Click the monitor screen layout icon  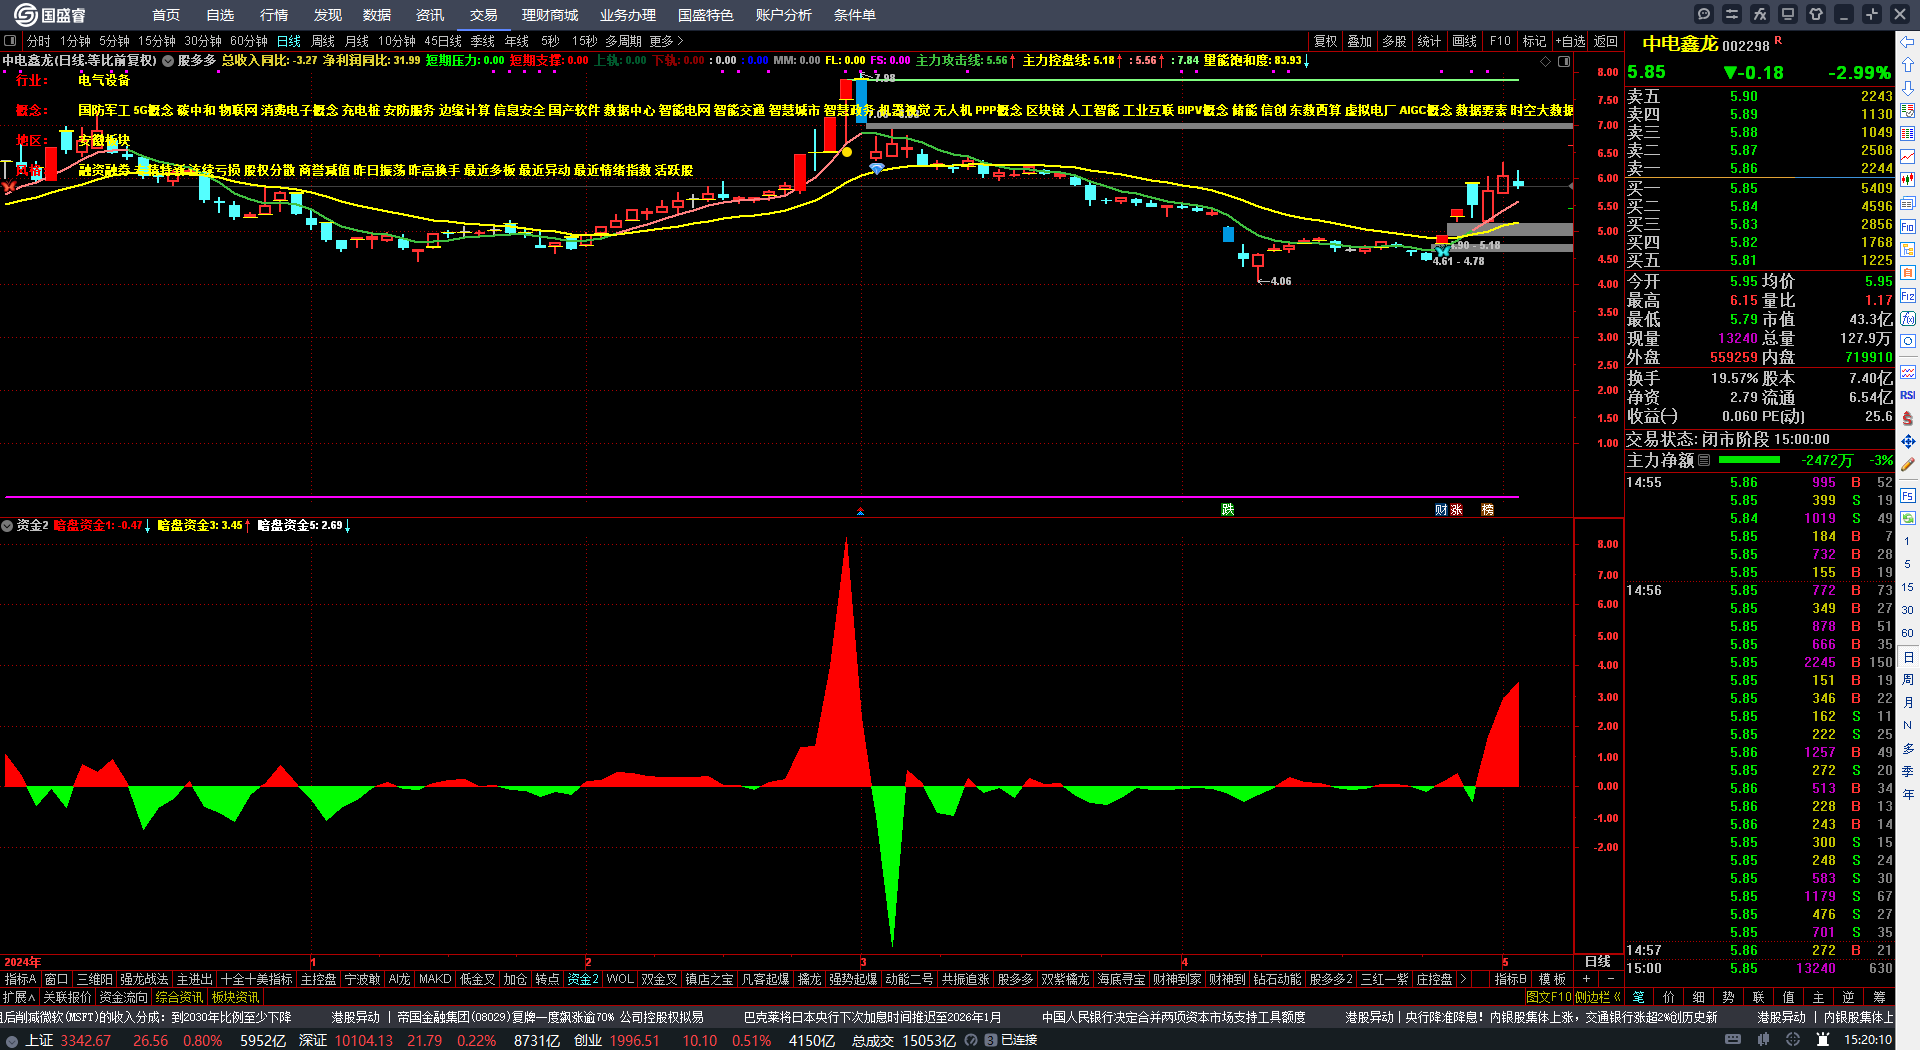tap(1788, 14)
